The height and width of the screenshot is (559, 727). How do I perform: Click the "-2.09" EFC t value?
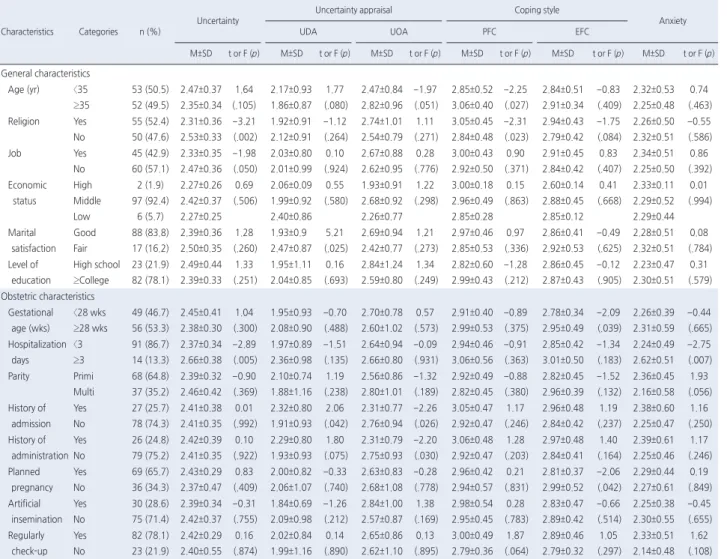[x=608, y=312]
